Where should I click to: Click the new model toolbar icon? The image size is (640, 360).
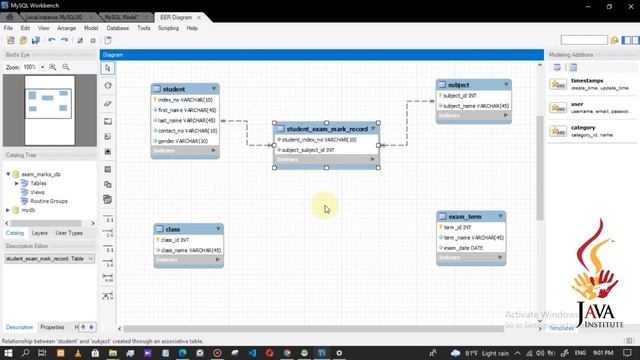[x=11, y=40]
